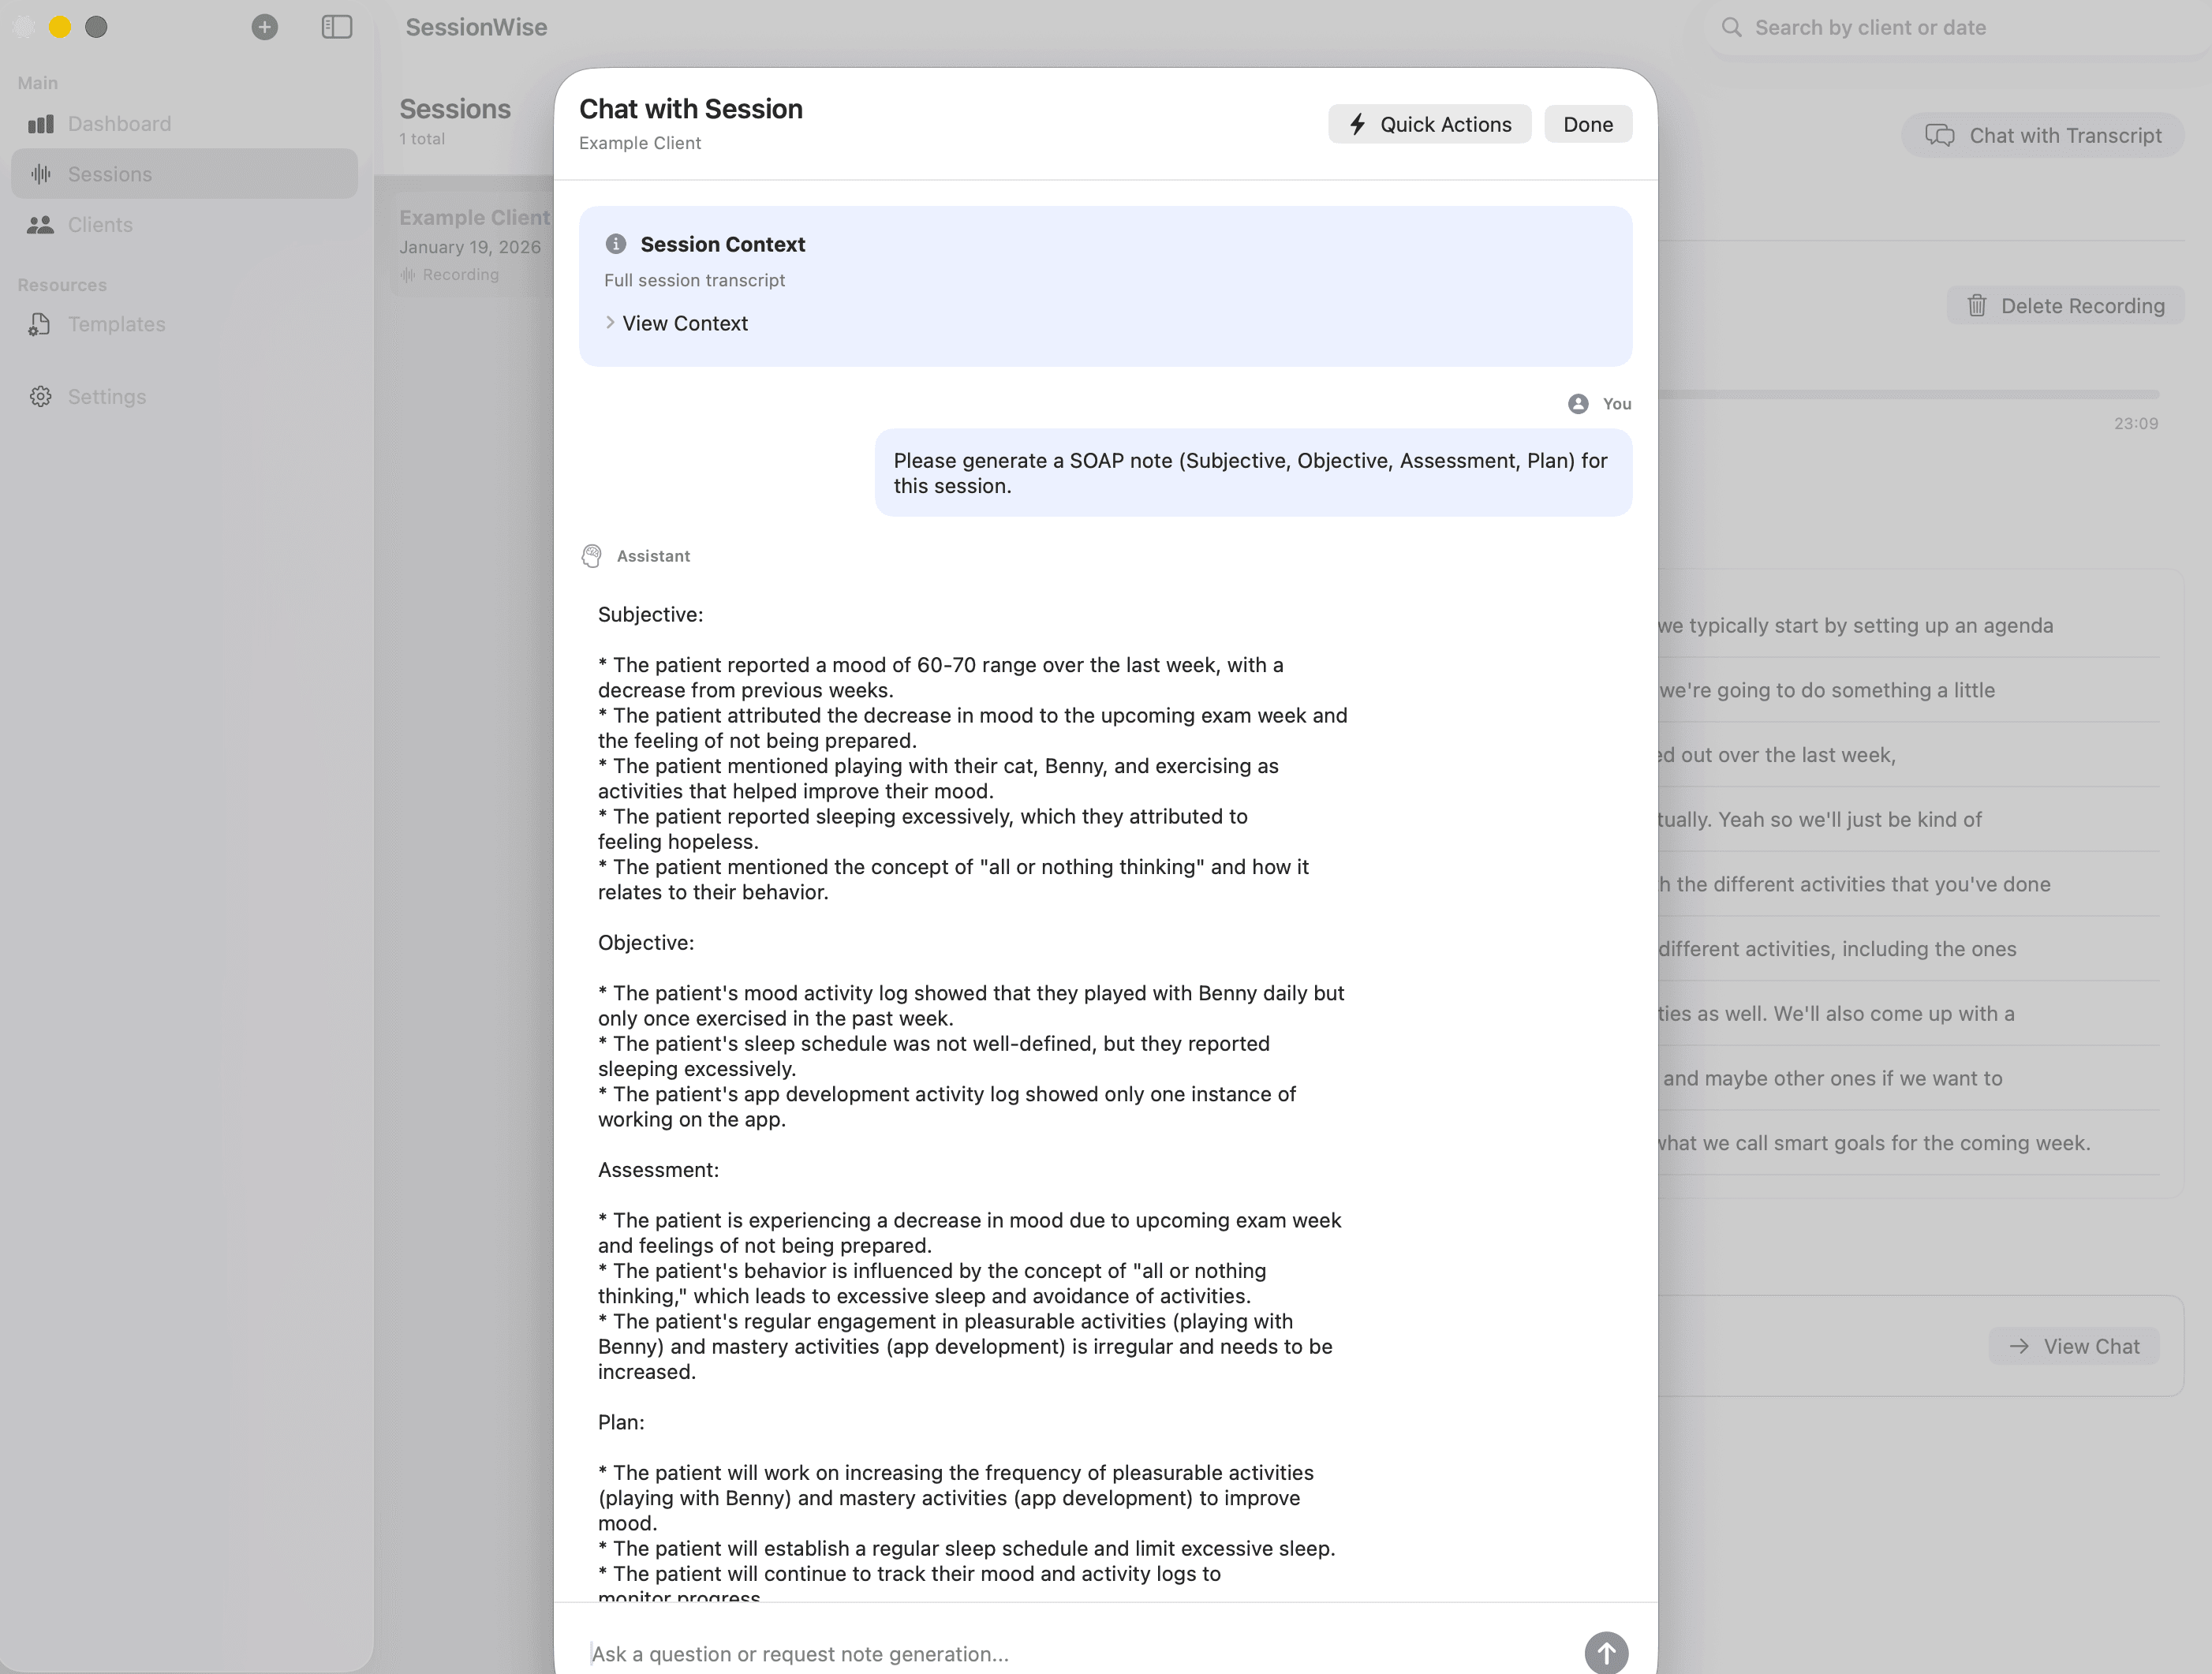Click the Chat with Transcript bubble icon
This screenshot has width=2212, height=1674.
(1940, 136)
